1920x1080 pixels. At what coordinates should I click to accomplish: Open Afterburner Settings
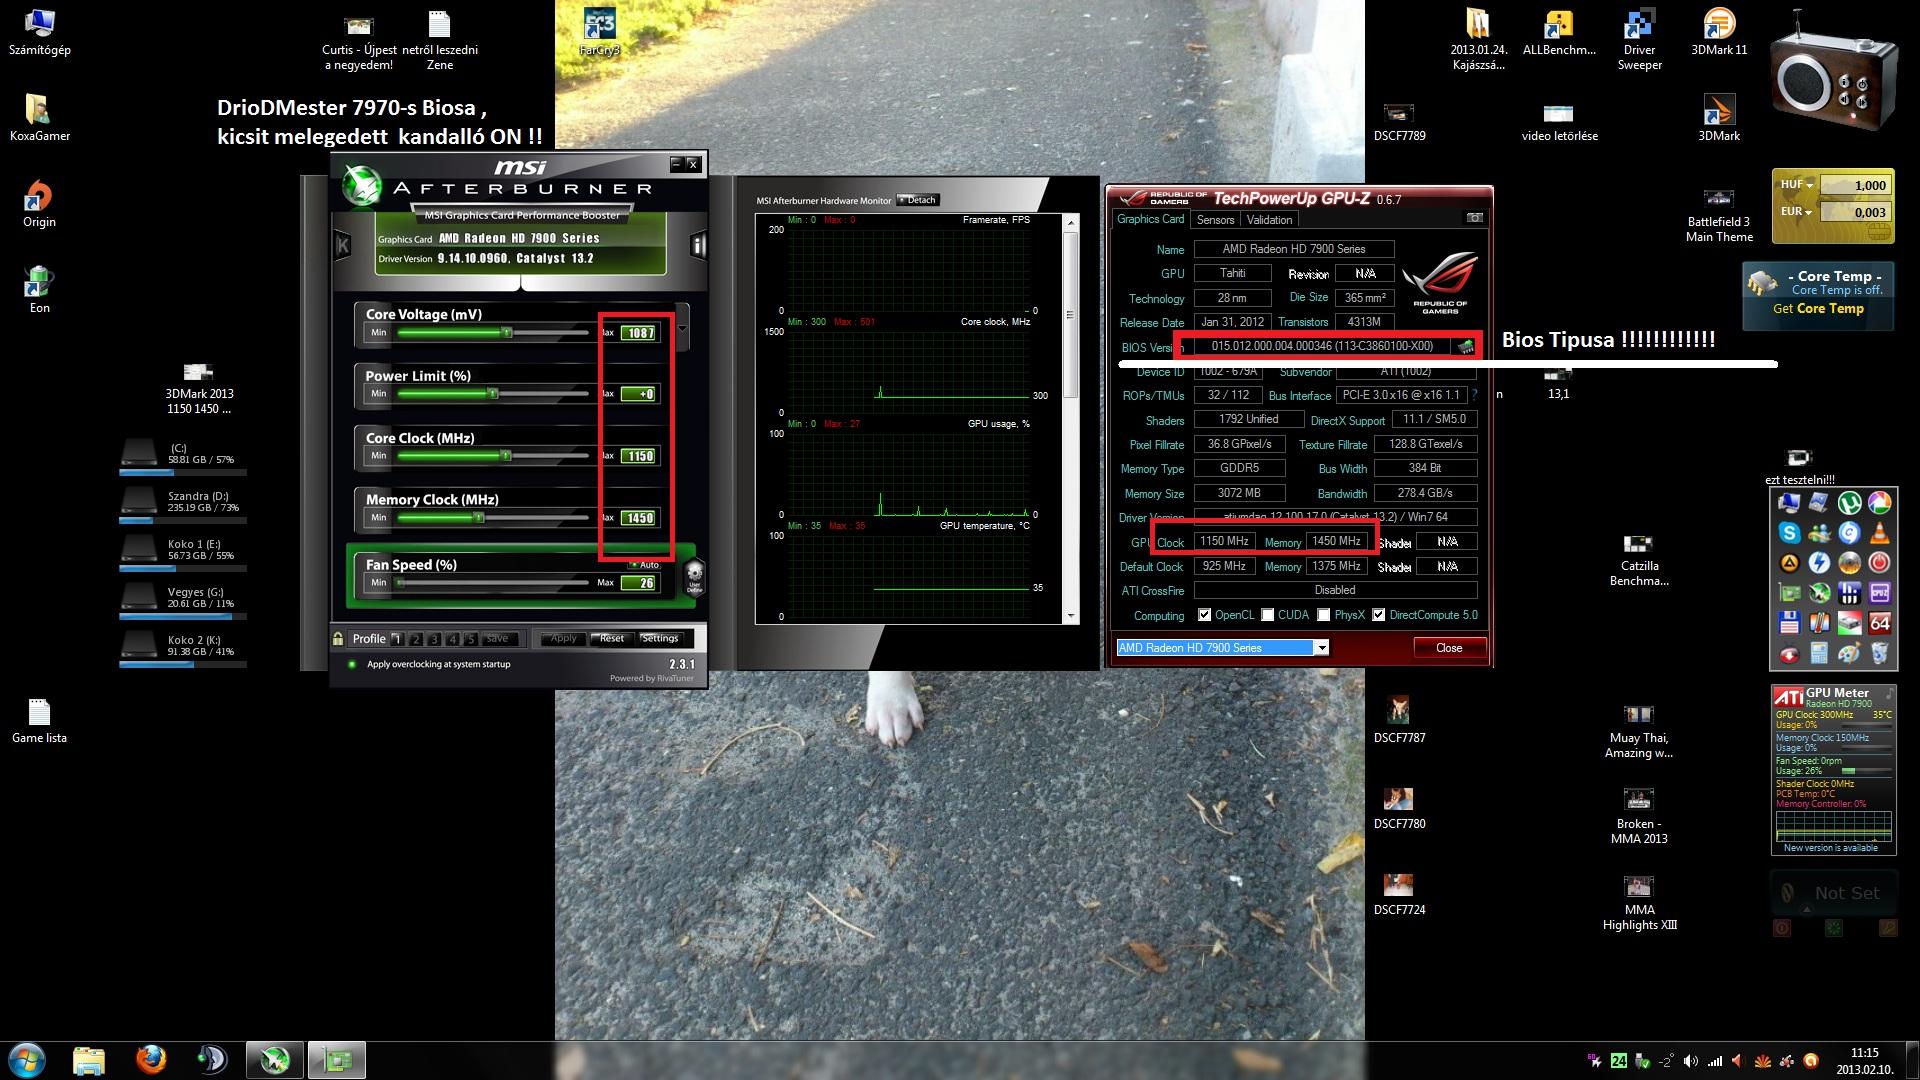[x=661, y=639]
